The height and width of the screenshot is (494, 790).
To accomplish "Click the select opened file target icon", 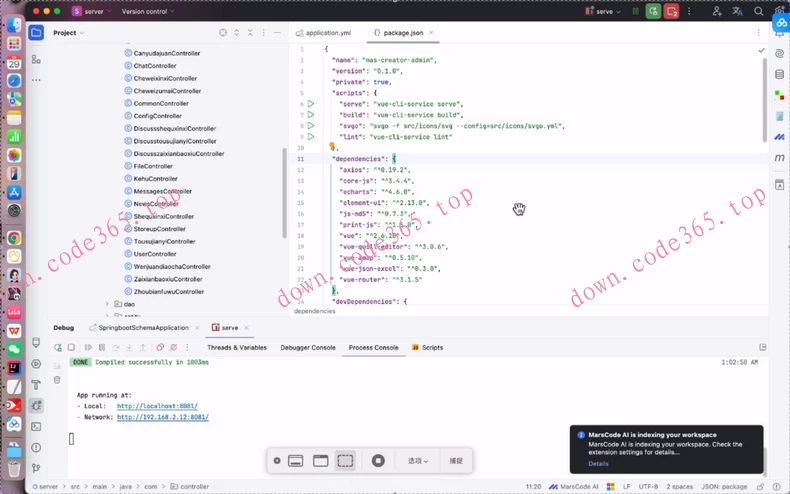I will (223, 33).
